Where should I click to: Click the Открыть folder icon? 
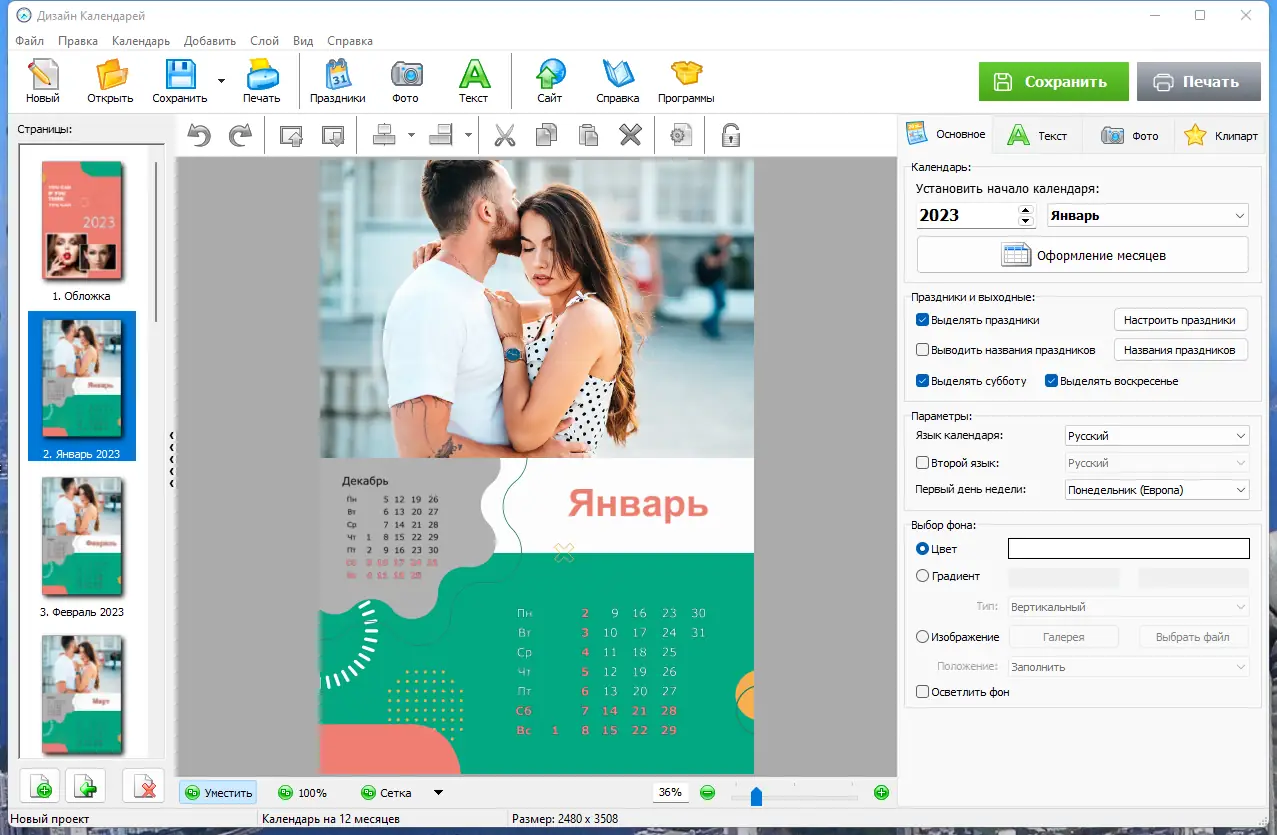110,81
